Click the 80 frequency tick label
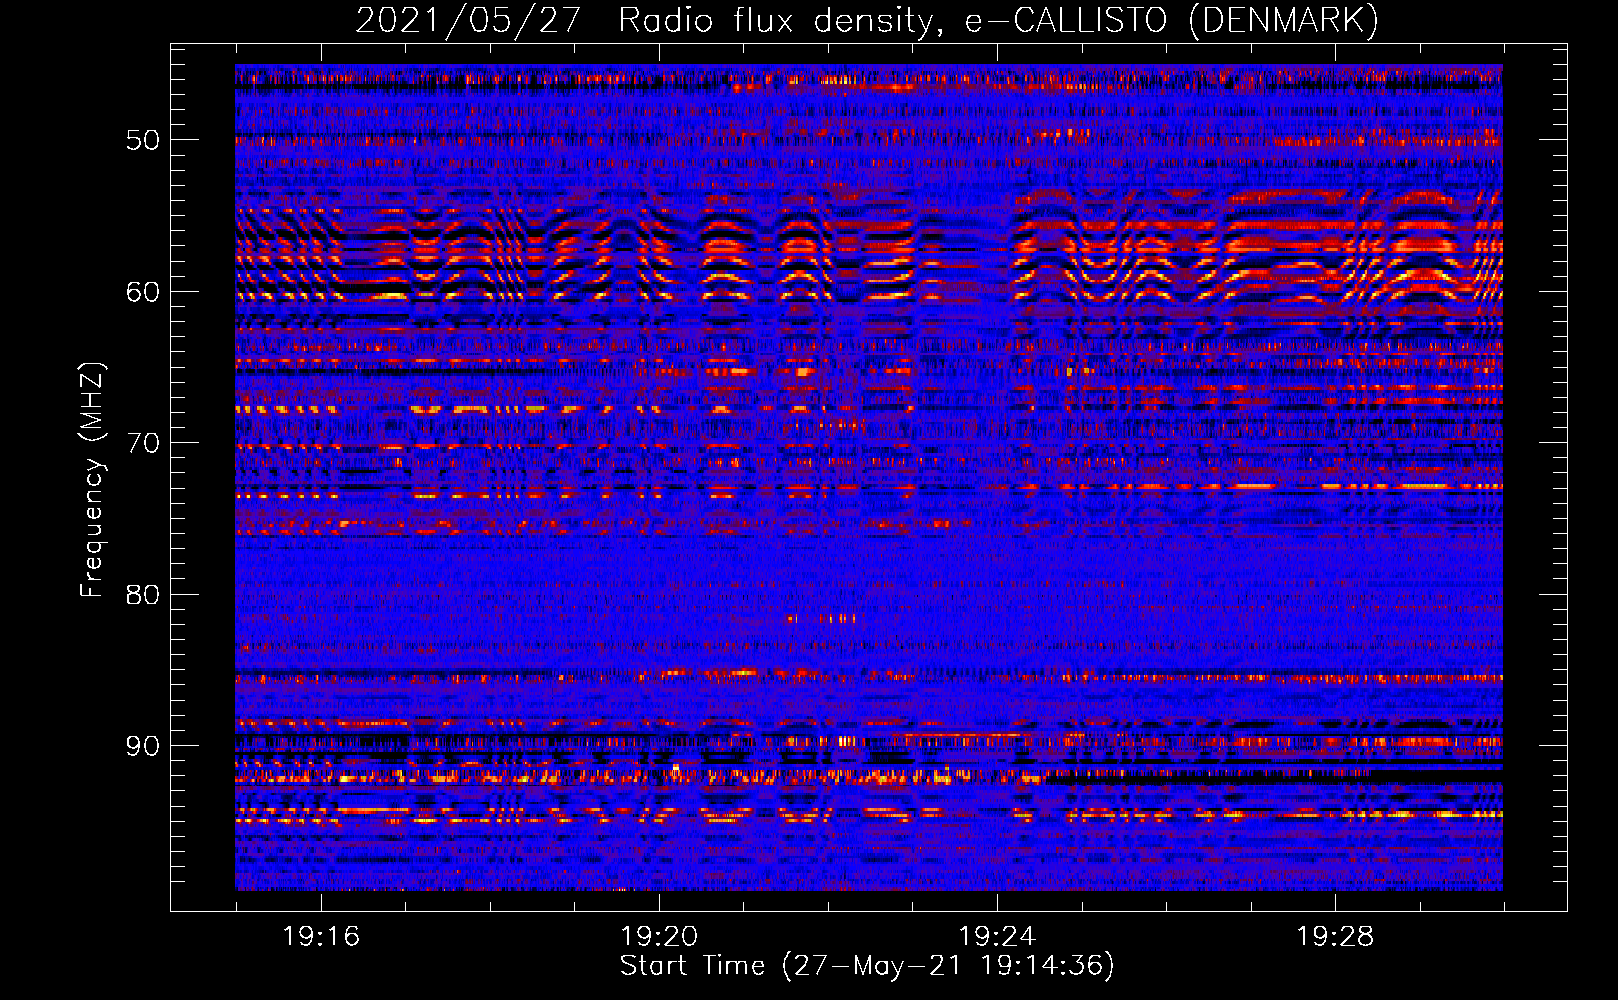This screenshot has height=1000, width=1618. (x=143, y=595)
